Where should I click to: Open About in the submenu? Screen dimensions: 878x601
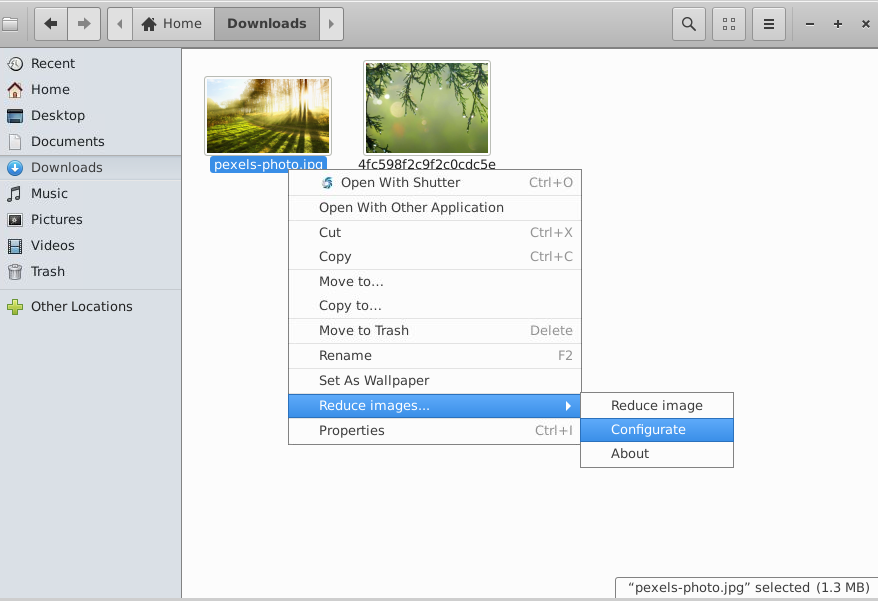point(657,454)
